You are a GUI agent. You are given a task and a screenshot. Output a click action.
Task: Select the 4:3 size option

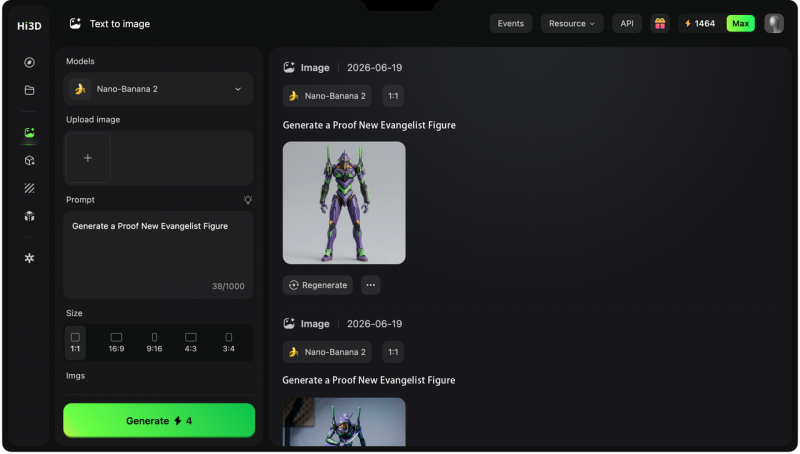(x=191, y=342)
